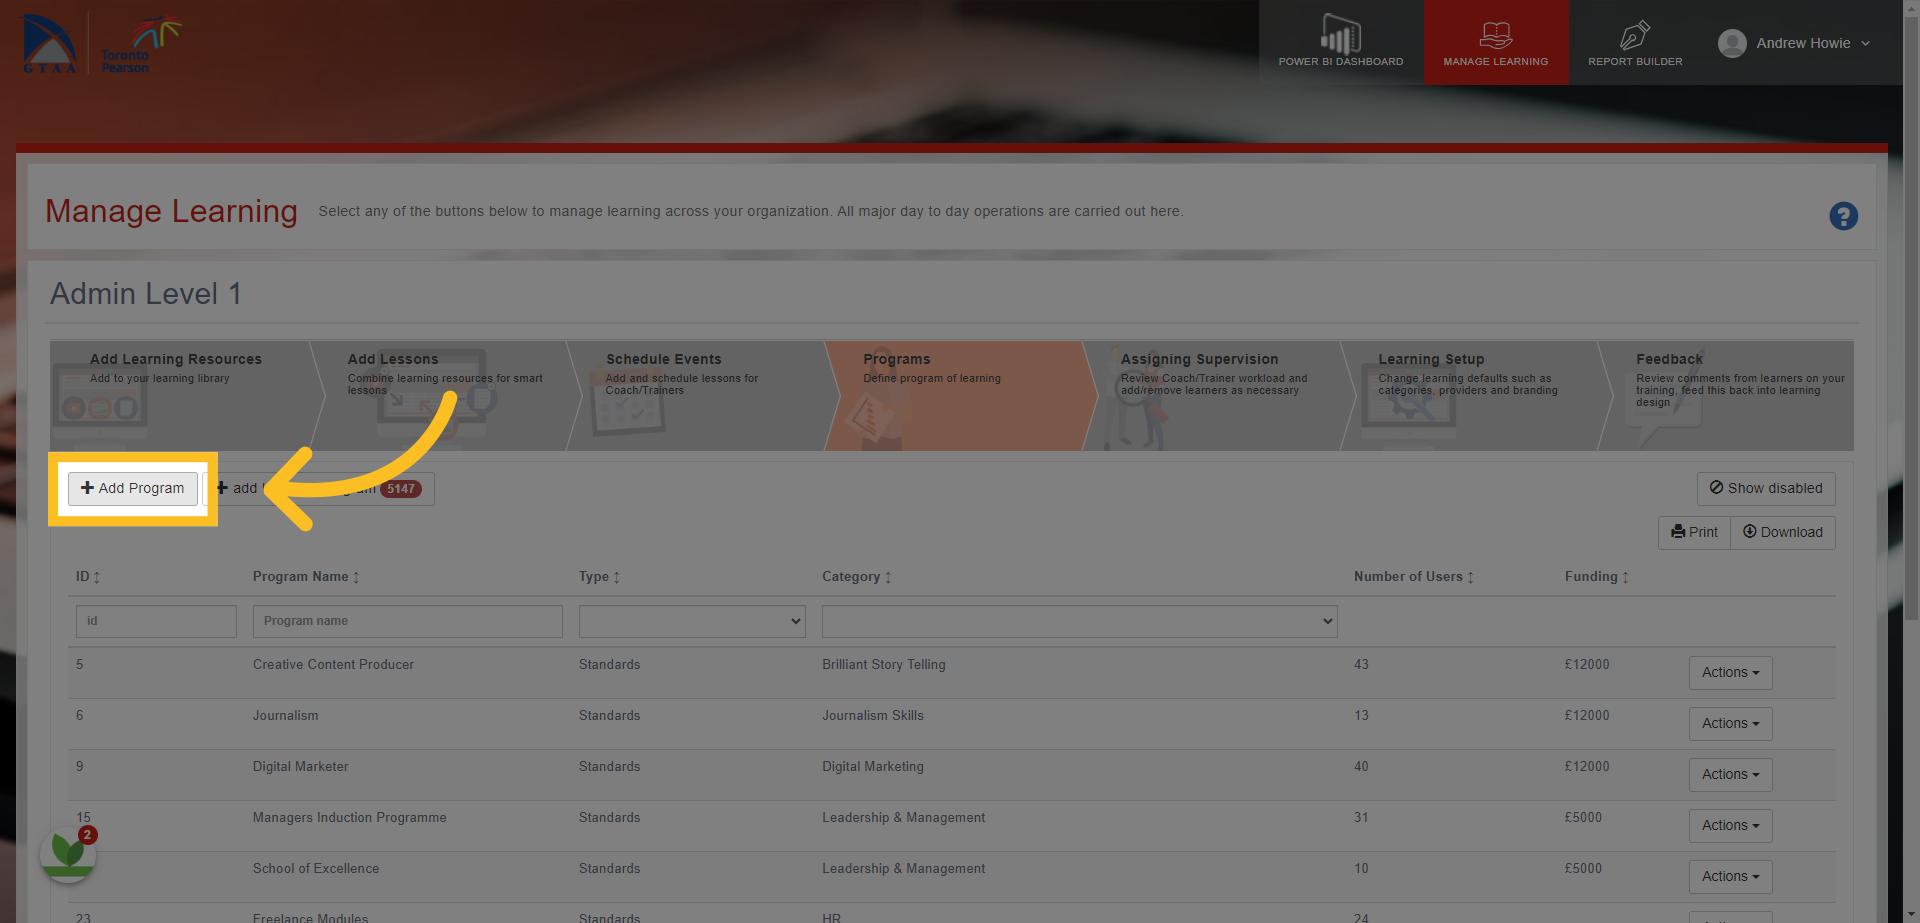Viewport: 1920px width, 923px height.
Task: Click the Download button
Action: tap(1783, 532)
